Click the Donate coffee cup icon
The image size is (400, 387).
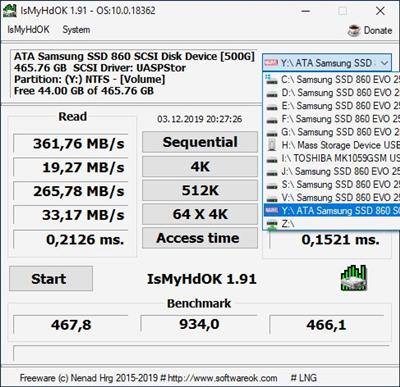click(354, 30)
